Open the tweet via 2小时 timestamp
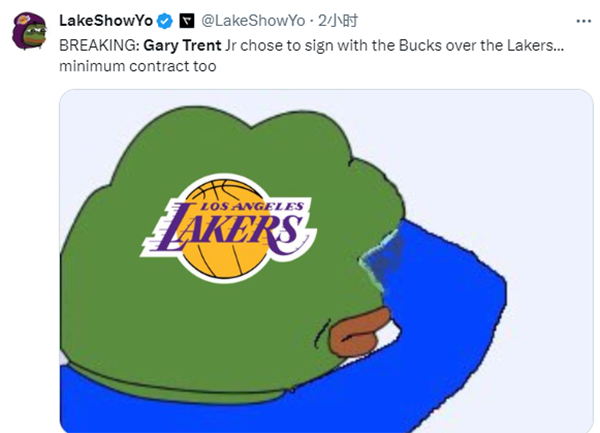This screenshot has width=600, height=433. coord(338,21)
